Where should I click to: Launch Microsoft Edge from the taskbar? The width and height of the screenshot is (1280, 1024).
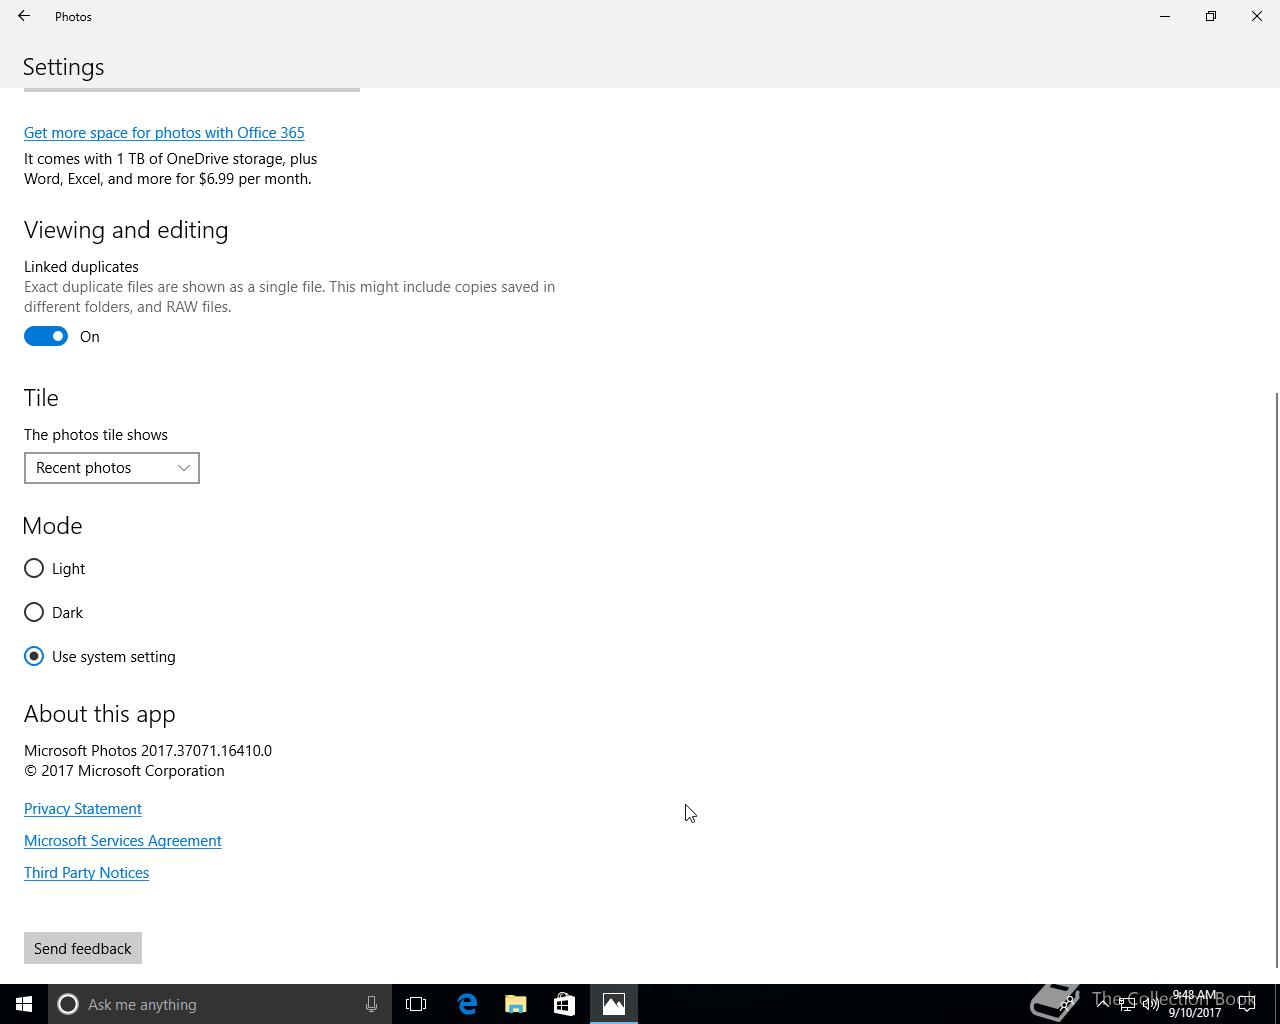pos(467,1004)
